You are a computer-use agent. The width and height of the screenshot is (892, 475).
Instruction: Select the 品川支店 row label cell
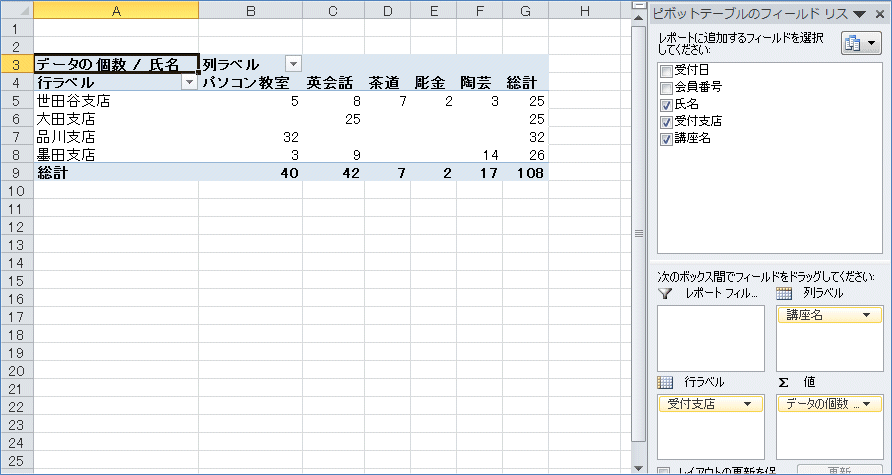(116, 137)
